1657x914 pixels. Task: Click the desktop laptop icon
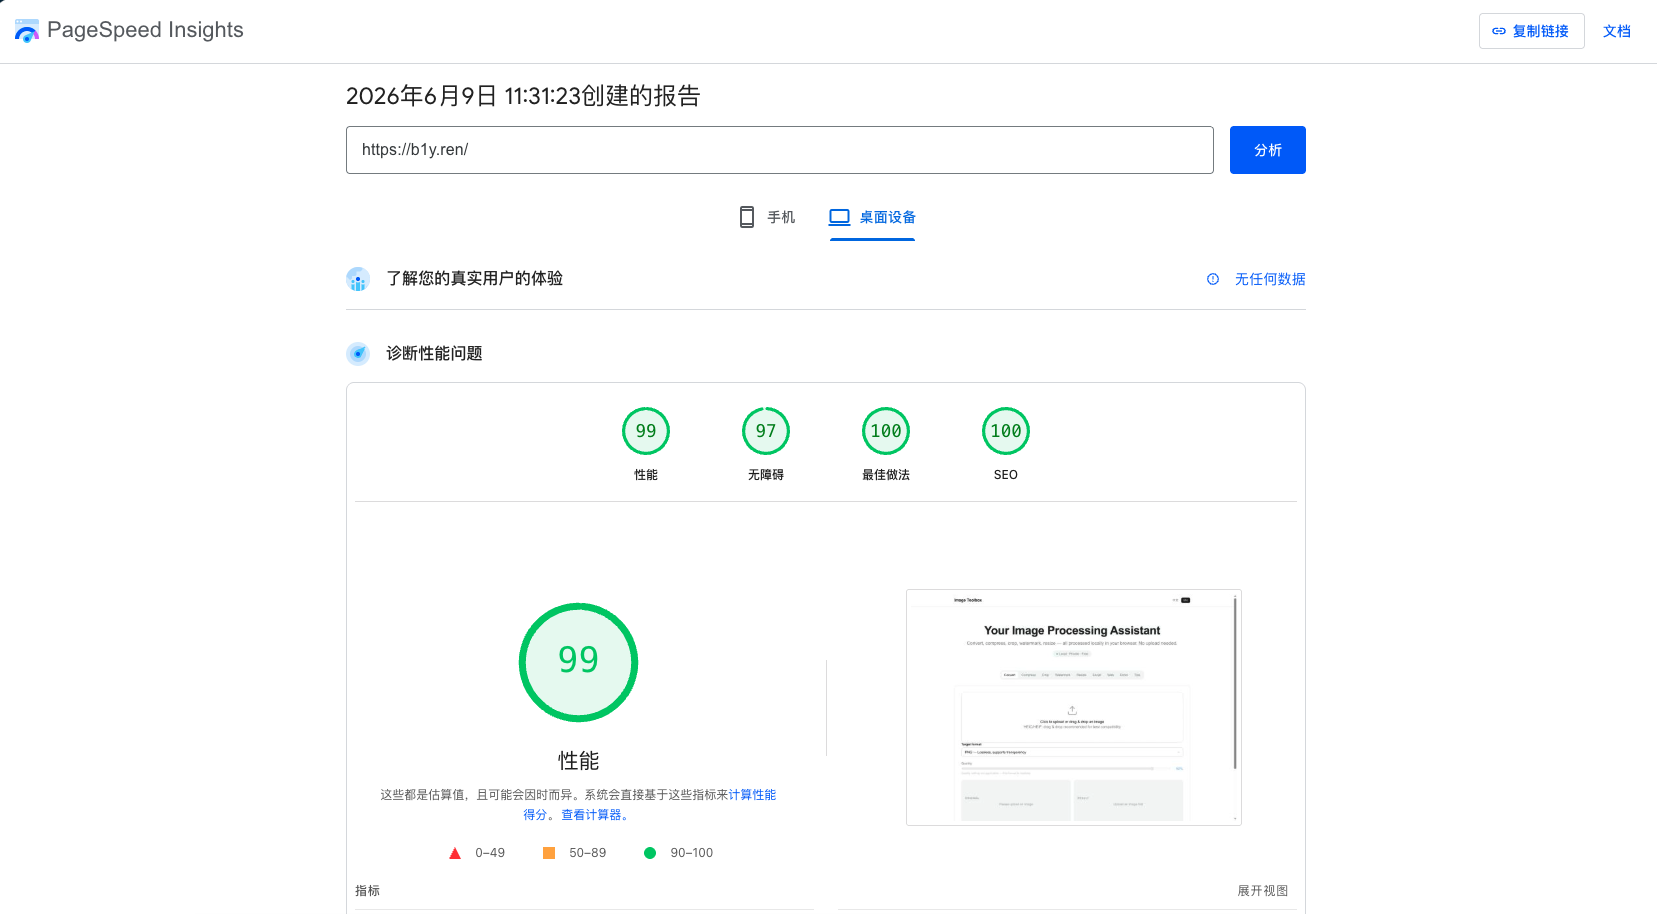click(x=839, y=217)
